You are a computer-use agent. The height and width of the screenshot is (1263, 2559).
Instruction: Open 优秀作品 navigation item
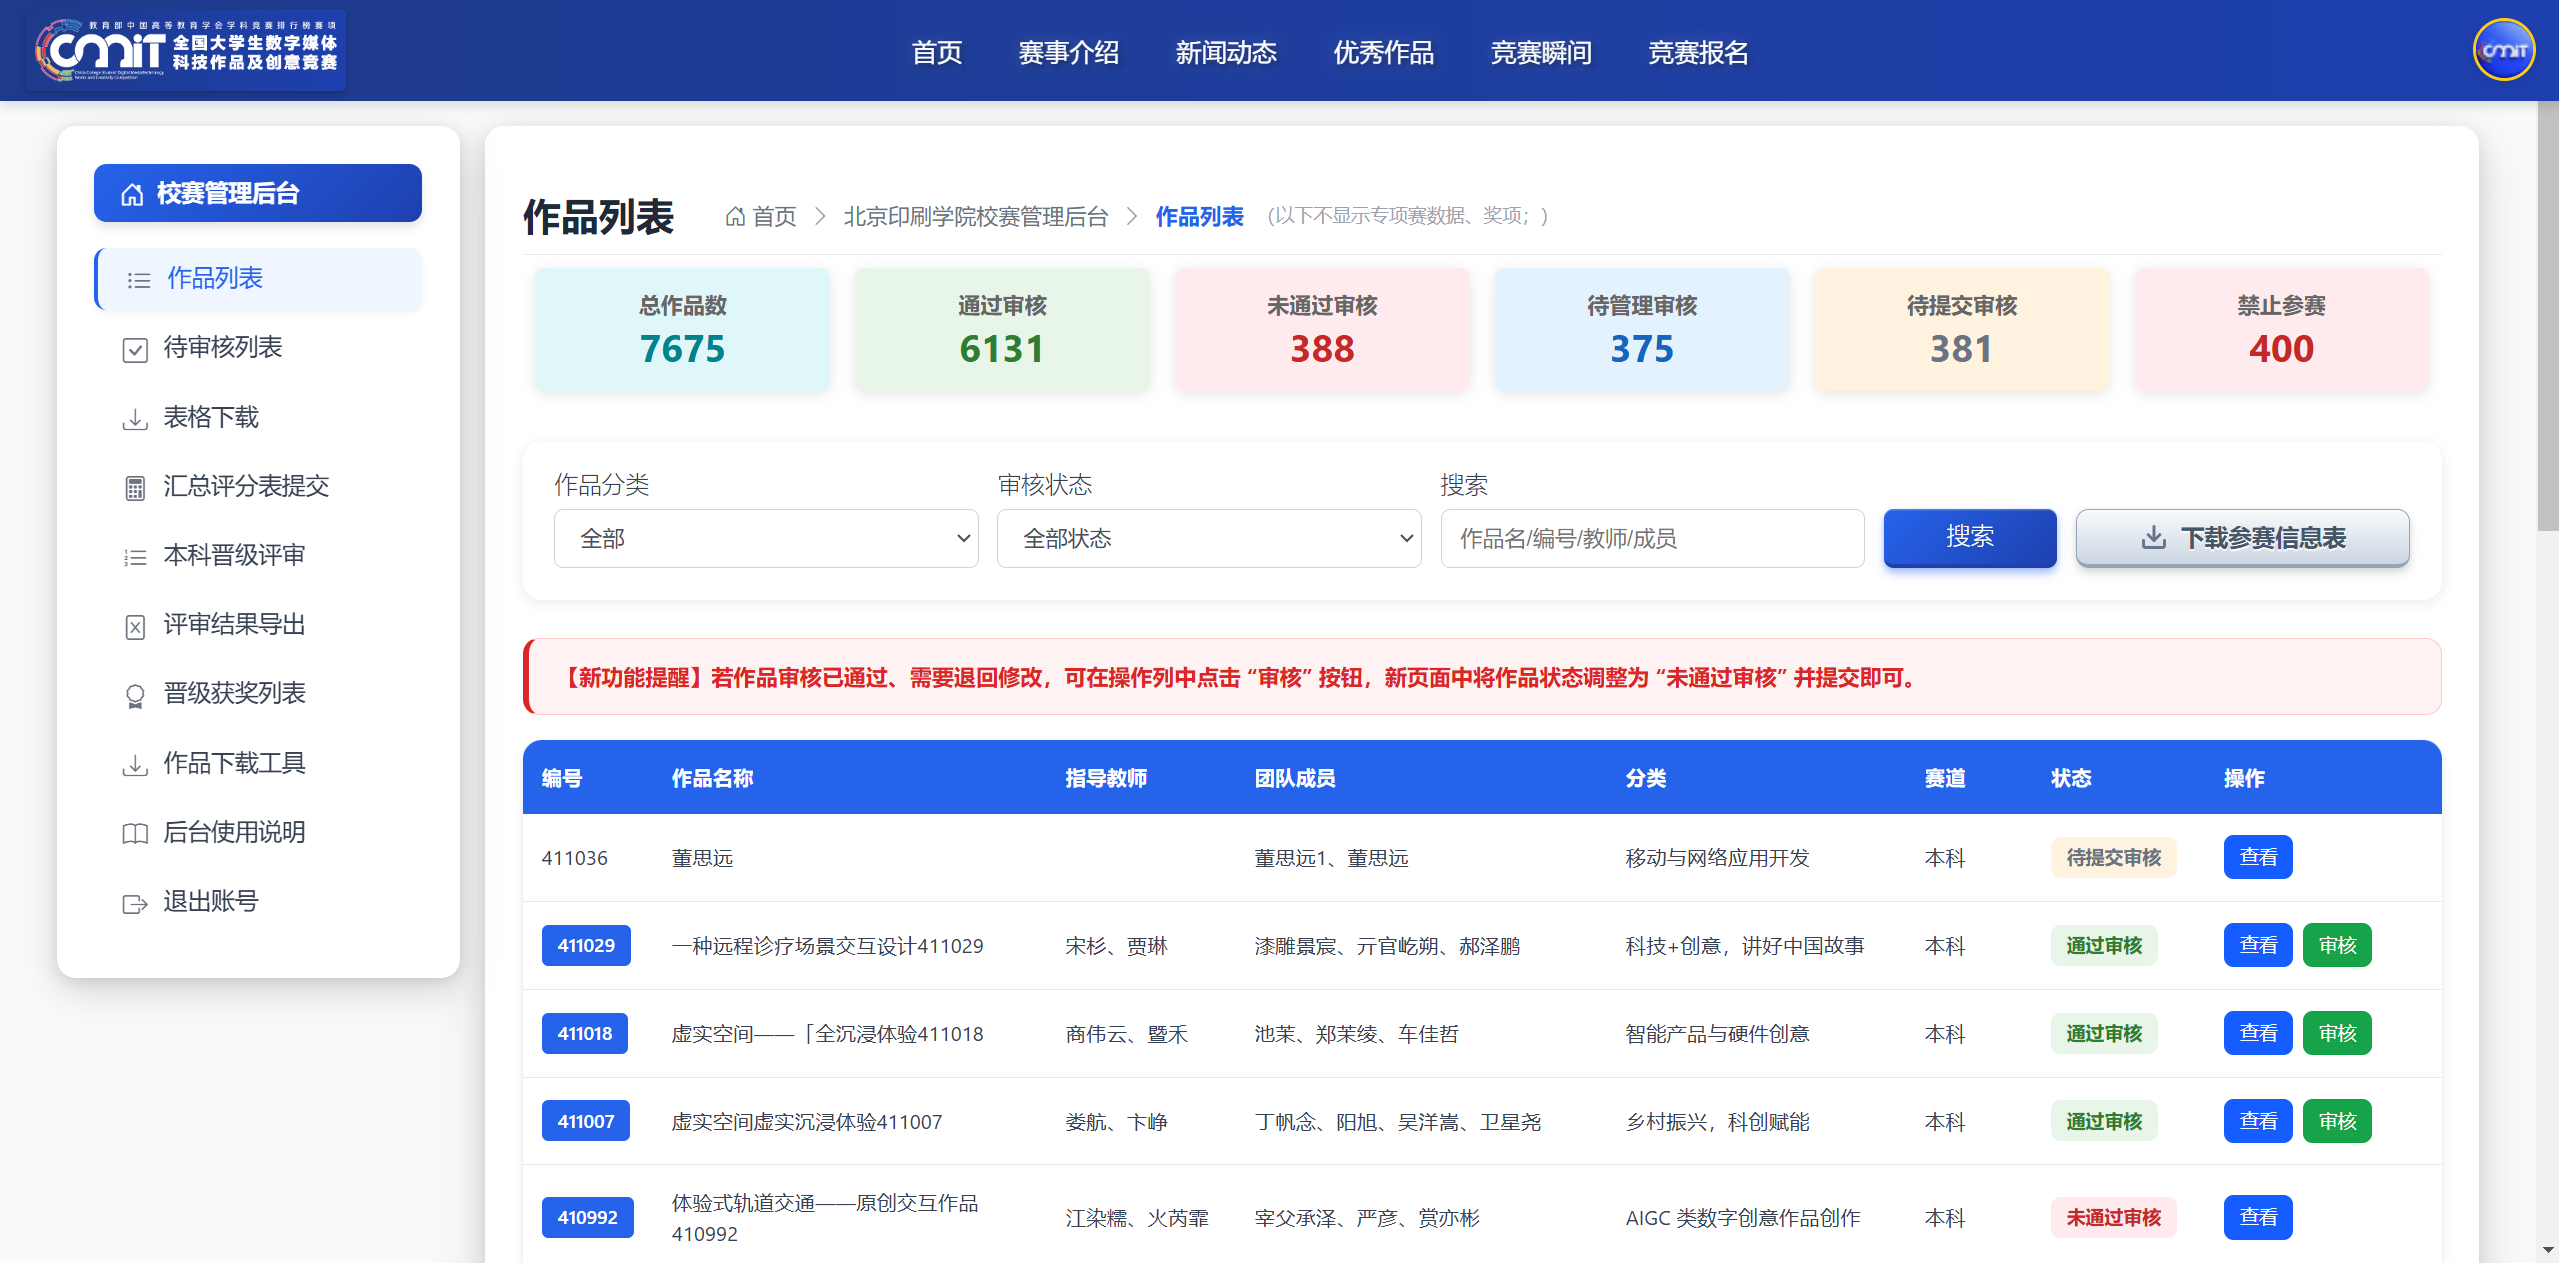[1383, 52]
